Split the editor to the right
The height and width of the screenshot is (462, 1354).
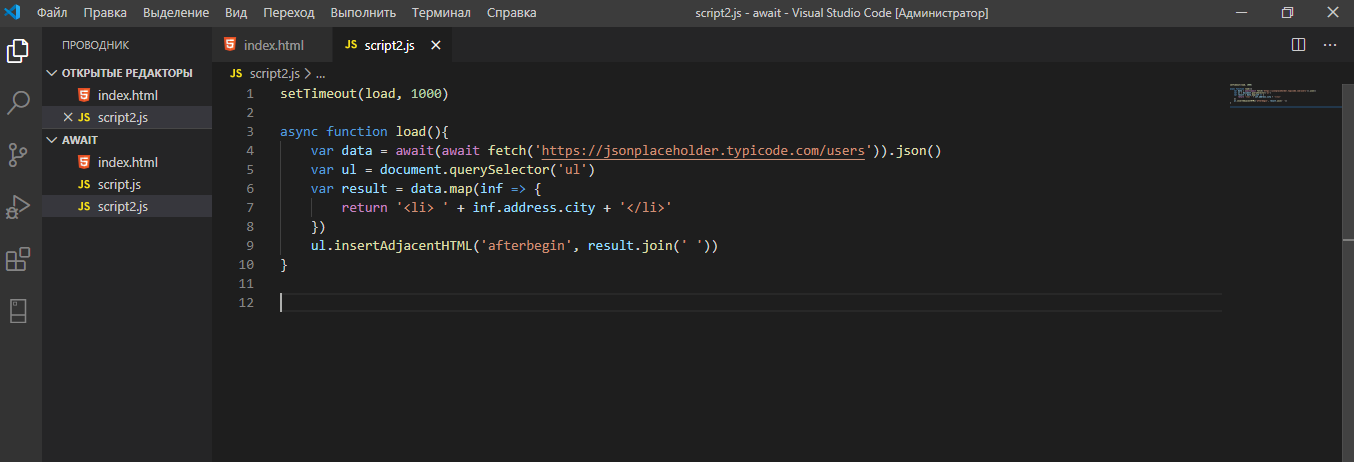[x=1299, y=45]
